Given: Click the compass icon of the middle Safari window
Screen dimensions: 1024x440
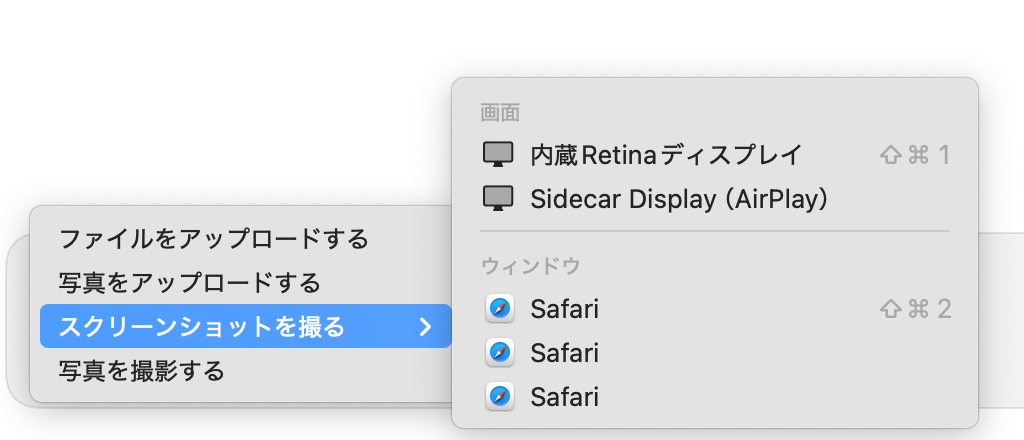Looking at the screenshot, I should tap(499, 353).
